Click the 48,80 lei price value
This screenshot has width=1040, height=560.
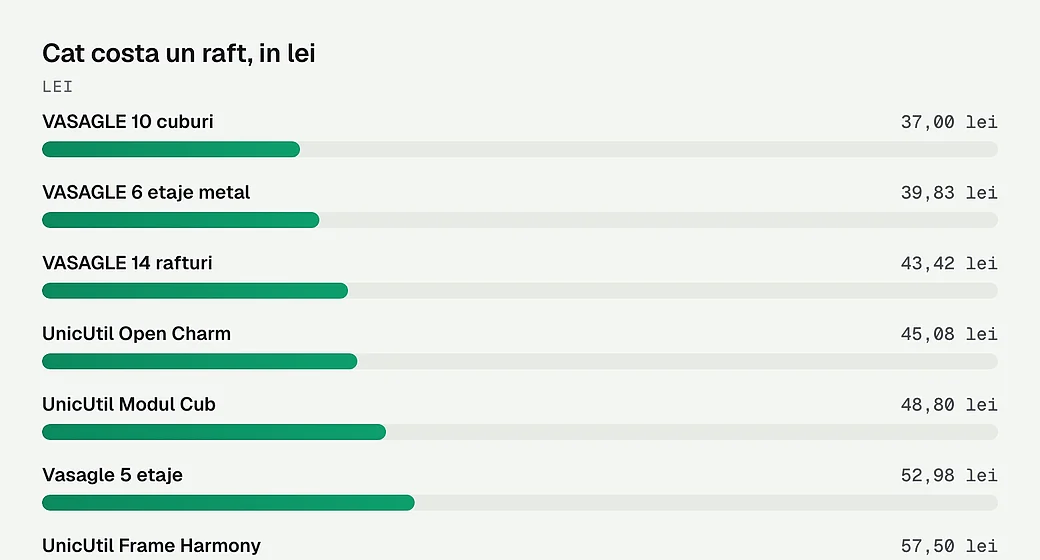[x=949, y=405]
